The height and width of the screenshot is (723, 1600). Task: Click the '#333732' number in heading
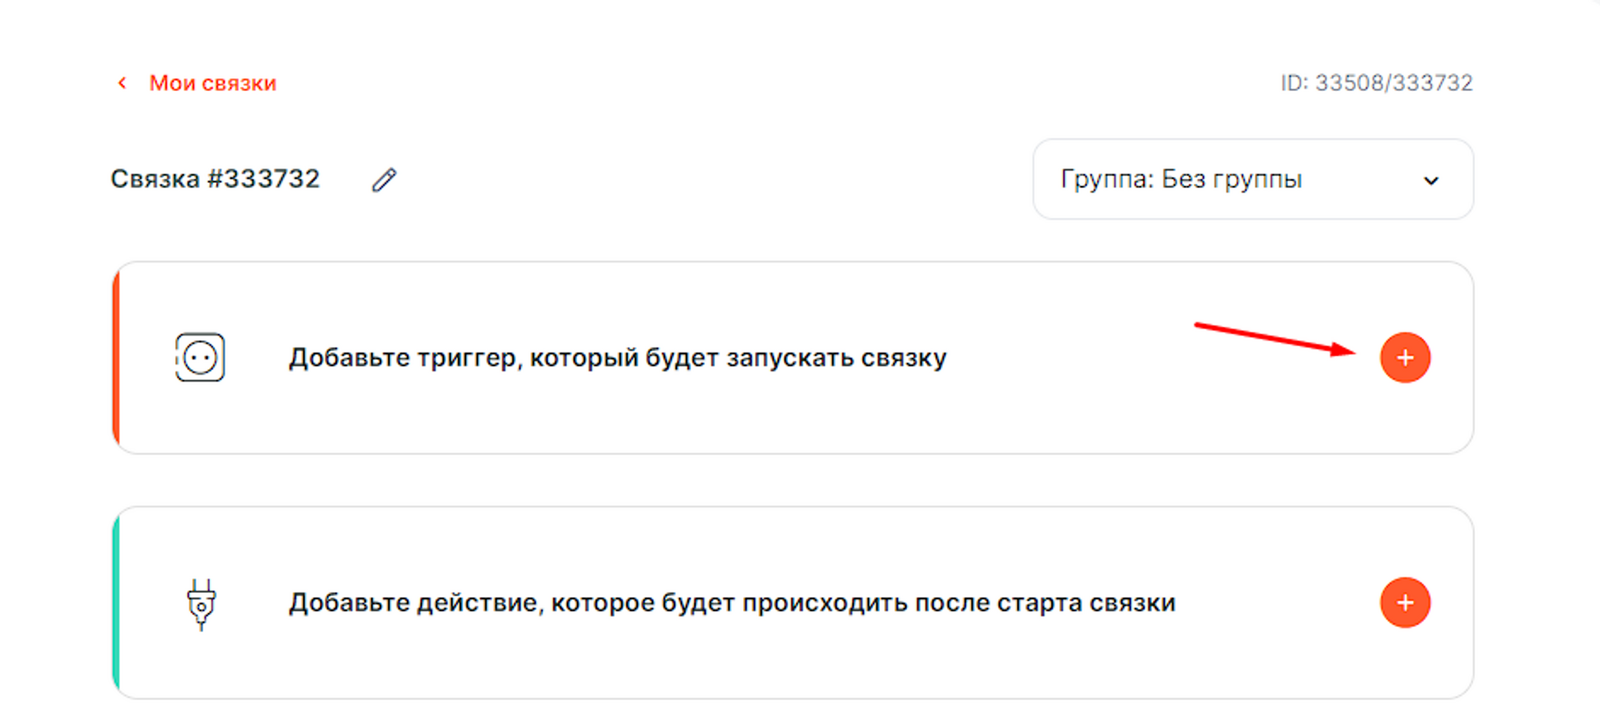[x=263, y=179]
